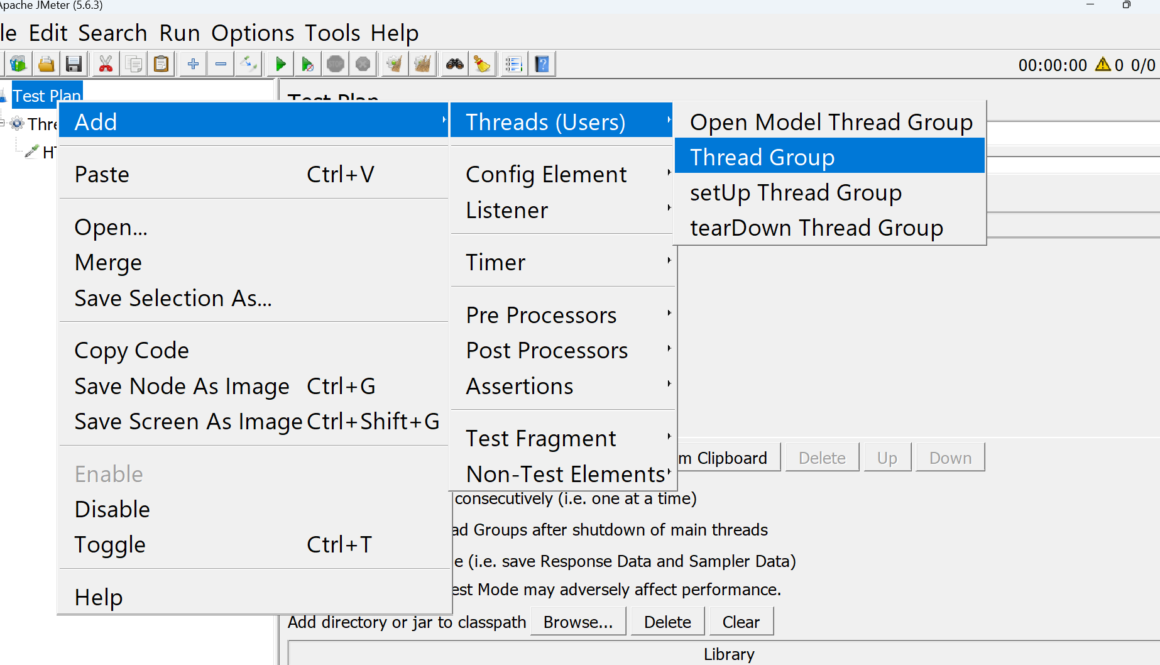Click the Templates toolbar icon
This screenshot has width=1160, height=665.
pos(19,64)
